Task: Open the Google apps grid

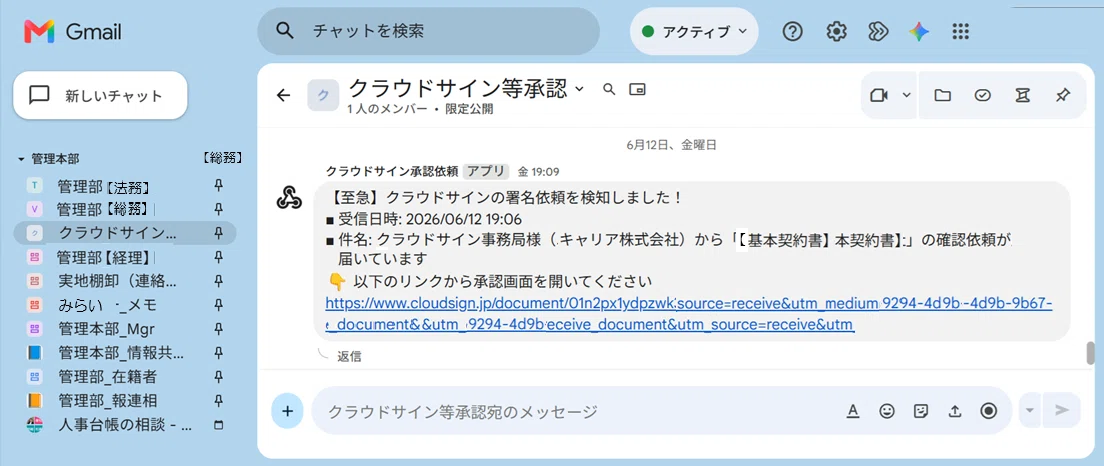Action: (x=960, y=31)
